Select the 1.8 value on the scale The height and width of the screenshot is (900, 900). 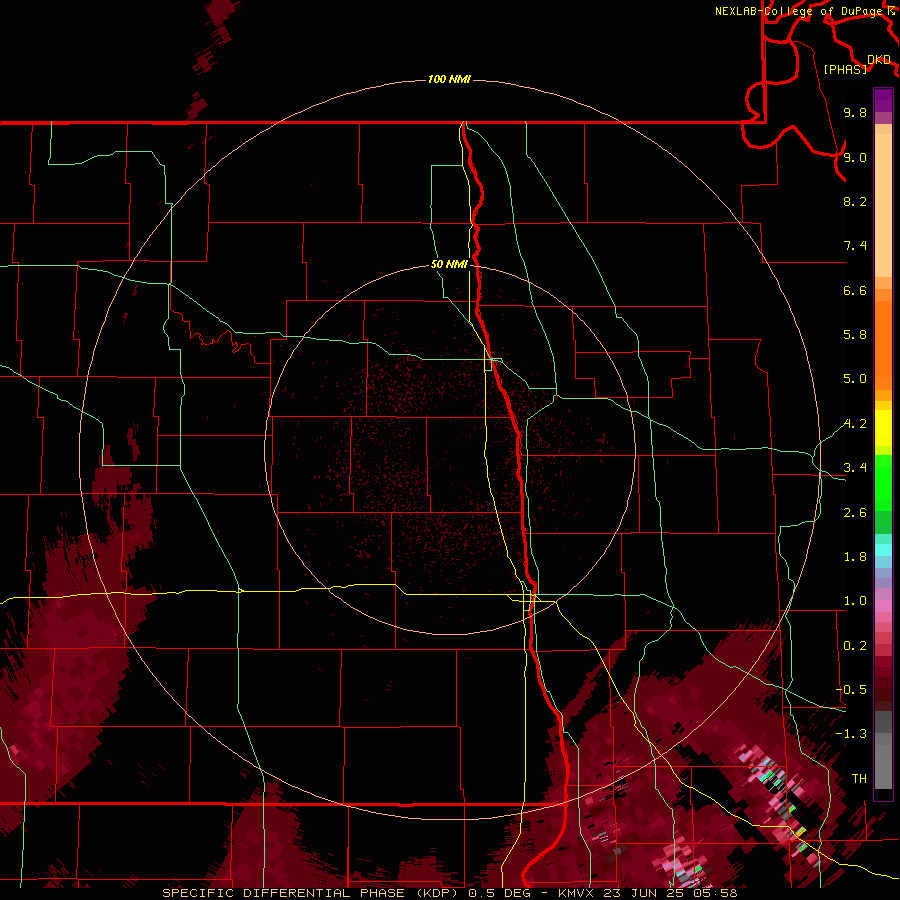tap(855, 557)
